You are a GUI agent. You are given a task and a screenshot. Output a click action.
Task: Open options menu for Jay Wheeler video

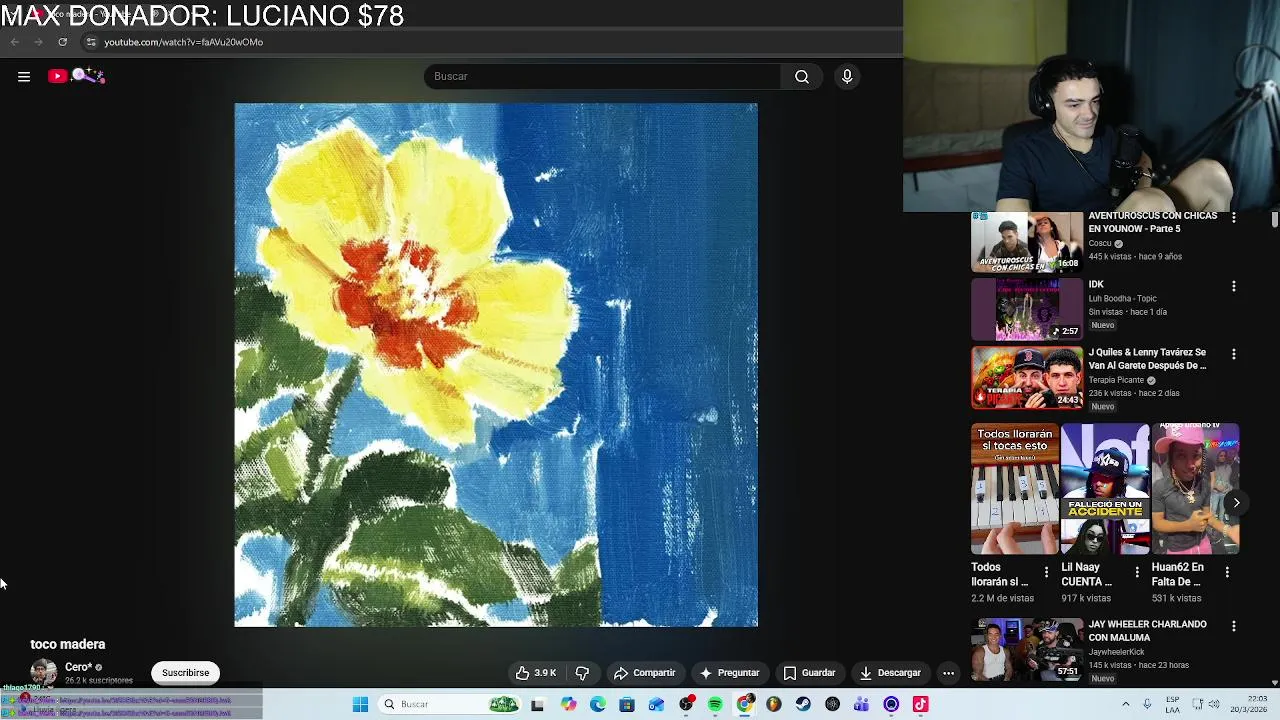click(x=1234, y=626)
